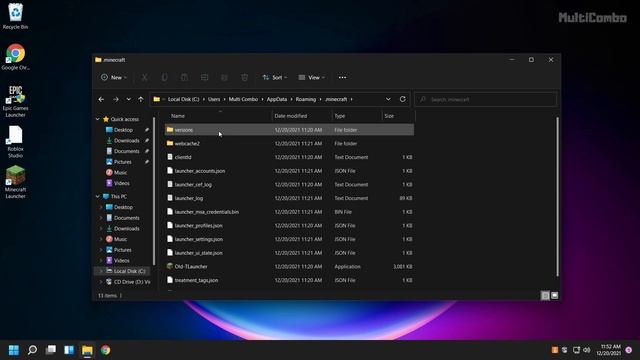640x360 pixels.
Task: Open taskbar Search
Action: 32,350
